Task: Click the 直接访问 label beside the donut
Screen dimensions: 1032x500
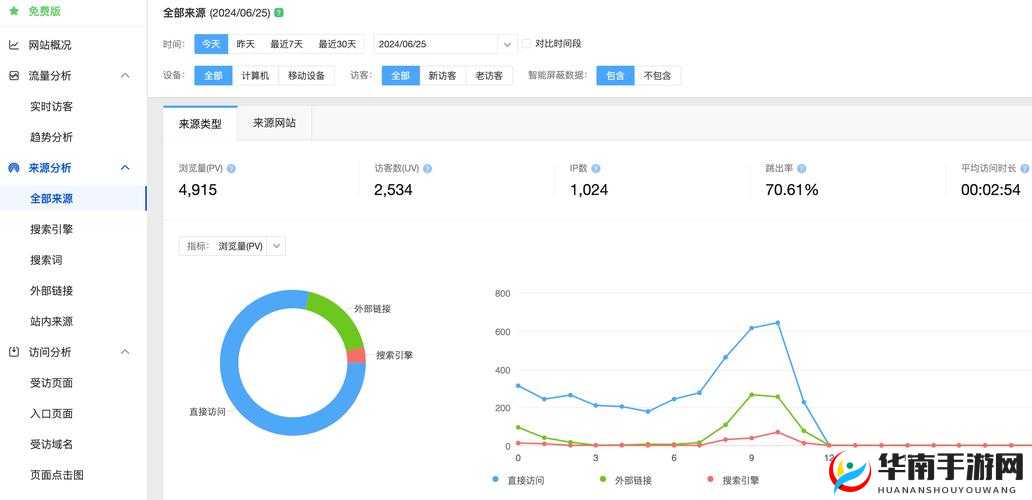Action: point(207,412)
